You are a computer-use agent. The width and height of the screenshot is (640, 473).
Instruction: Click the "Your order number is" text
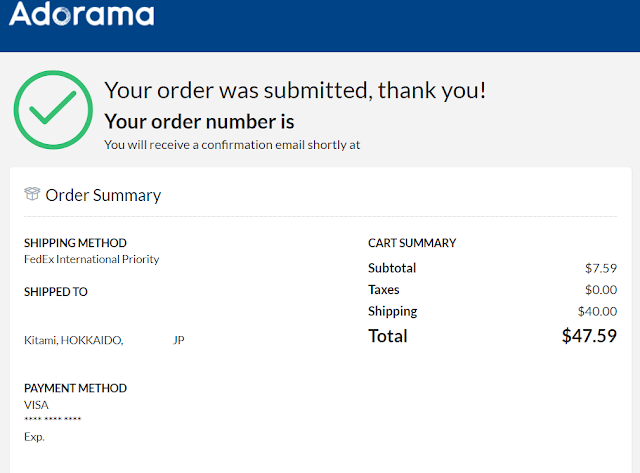coord(199,122)
